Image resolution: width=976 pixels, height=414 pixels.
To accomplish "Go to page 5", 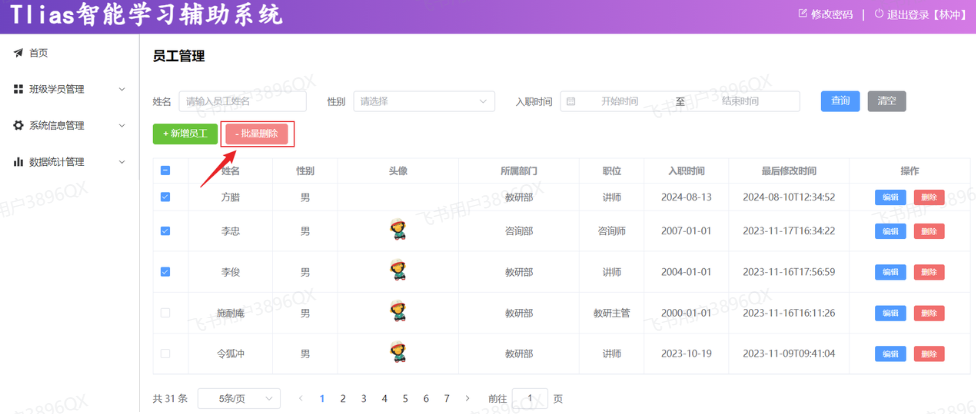I will (x=405, y=398).
